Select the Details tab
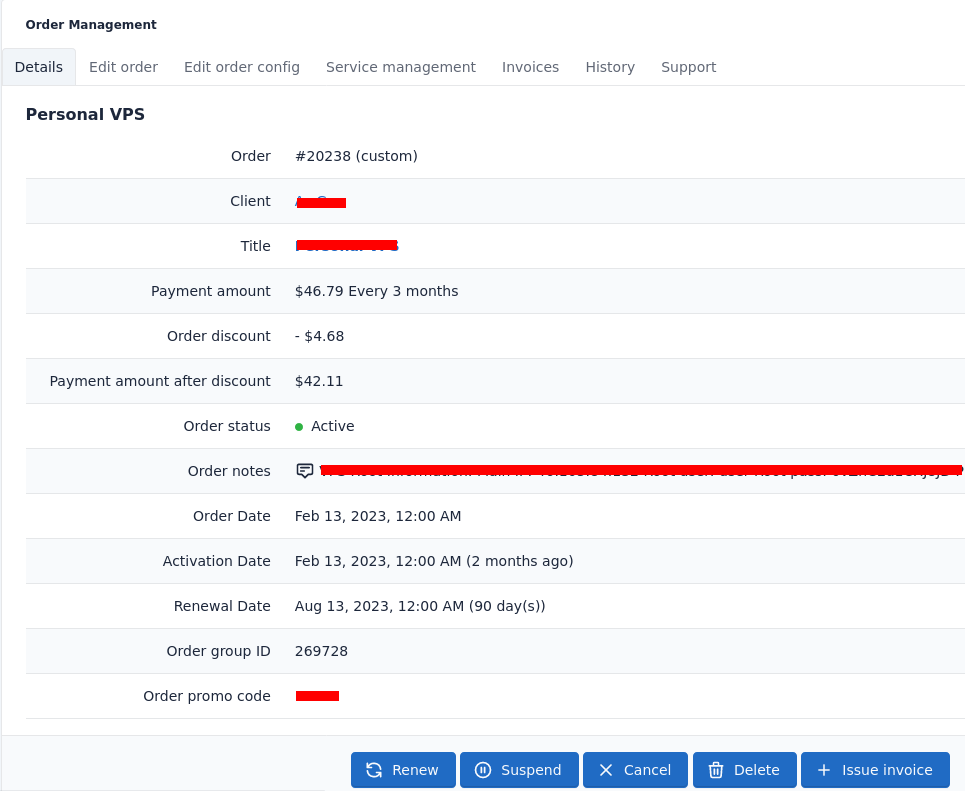The height and width of the screenshot is (791, 965). point(38,67)
